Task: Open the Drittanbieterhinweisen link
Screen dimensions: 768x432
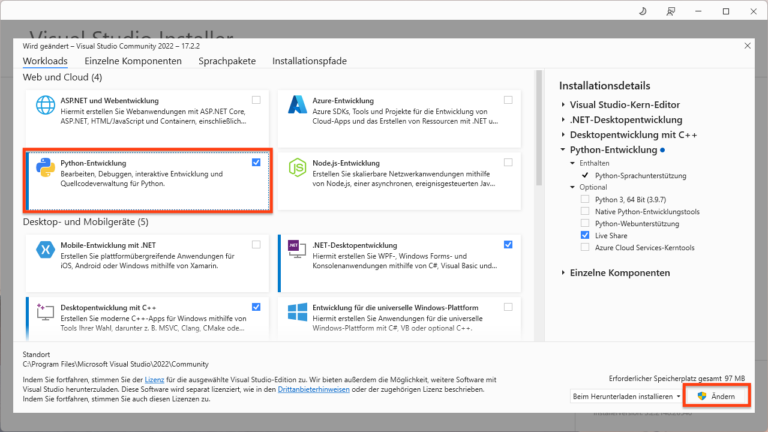Action: [313, 389]
